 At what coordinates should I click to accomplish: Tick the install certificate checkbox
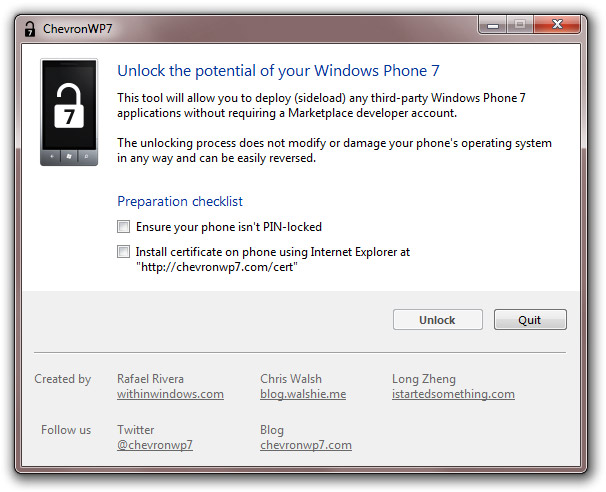[123, 252]
